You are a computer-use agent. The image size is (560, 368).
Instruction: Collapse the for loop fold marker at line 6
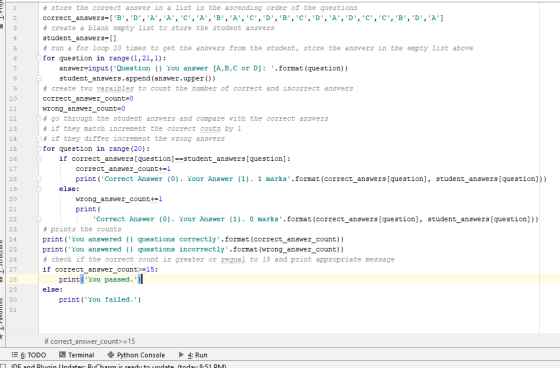pos(39,58)
